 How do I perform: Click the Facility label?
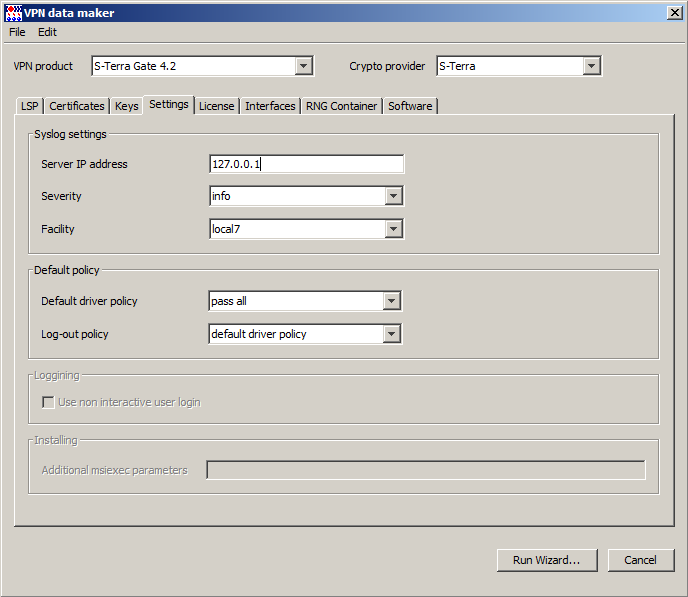[57, 229]
